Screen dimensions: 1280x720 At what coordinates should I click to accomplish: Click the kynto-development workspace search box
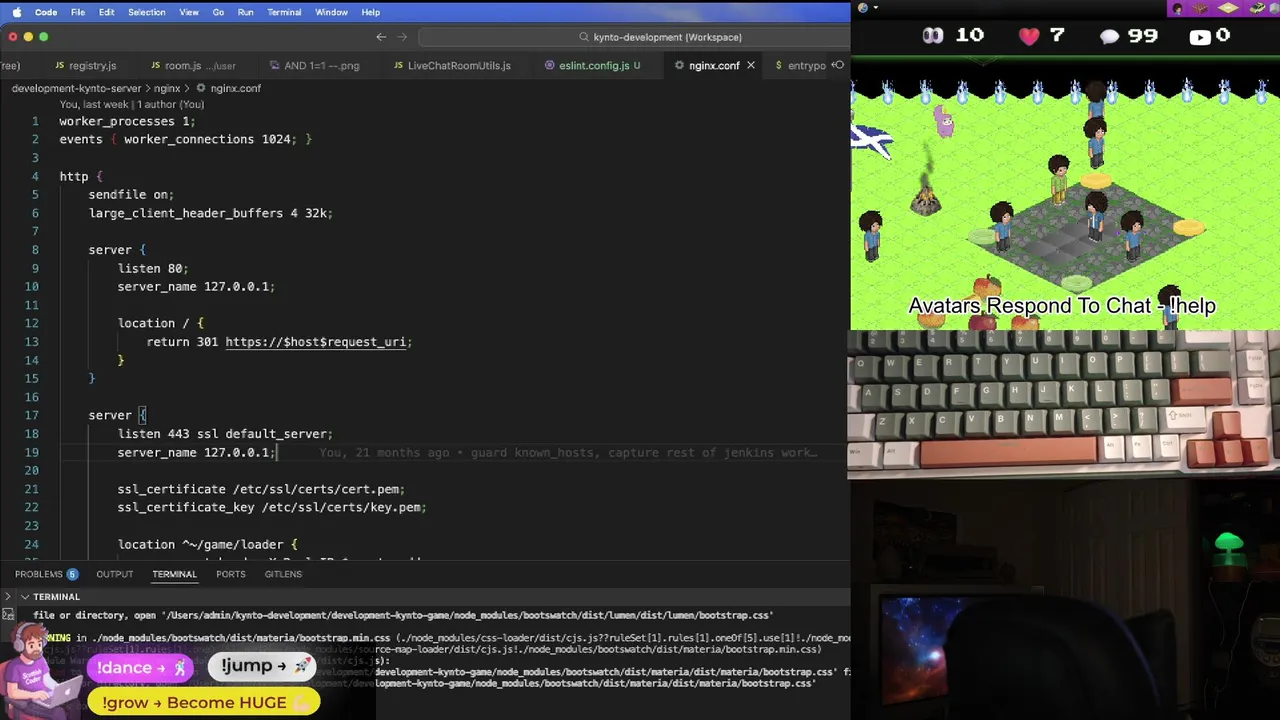(x=633, y=37)
